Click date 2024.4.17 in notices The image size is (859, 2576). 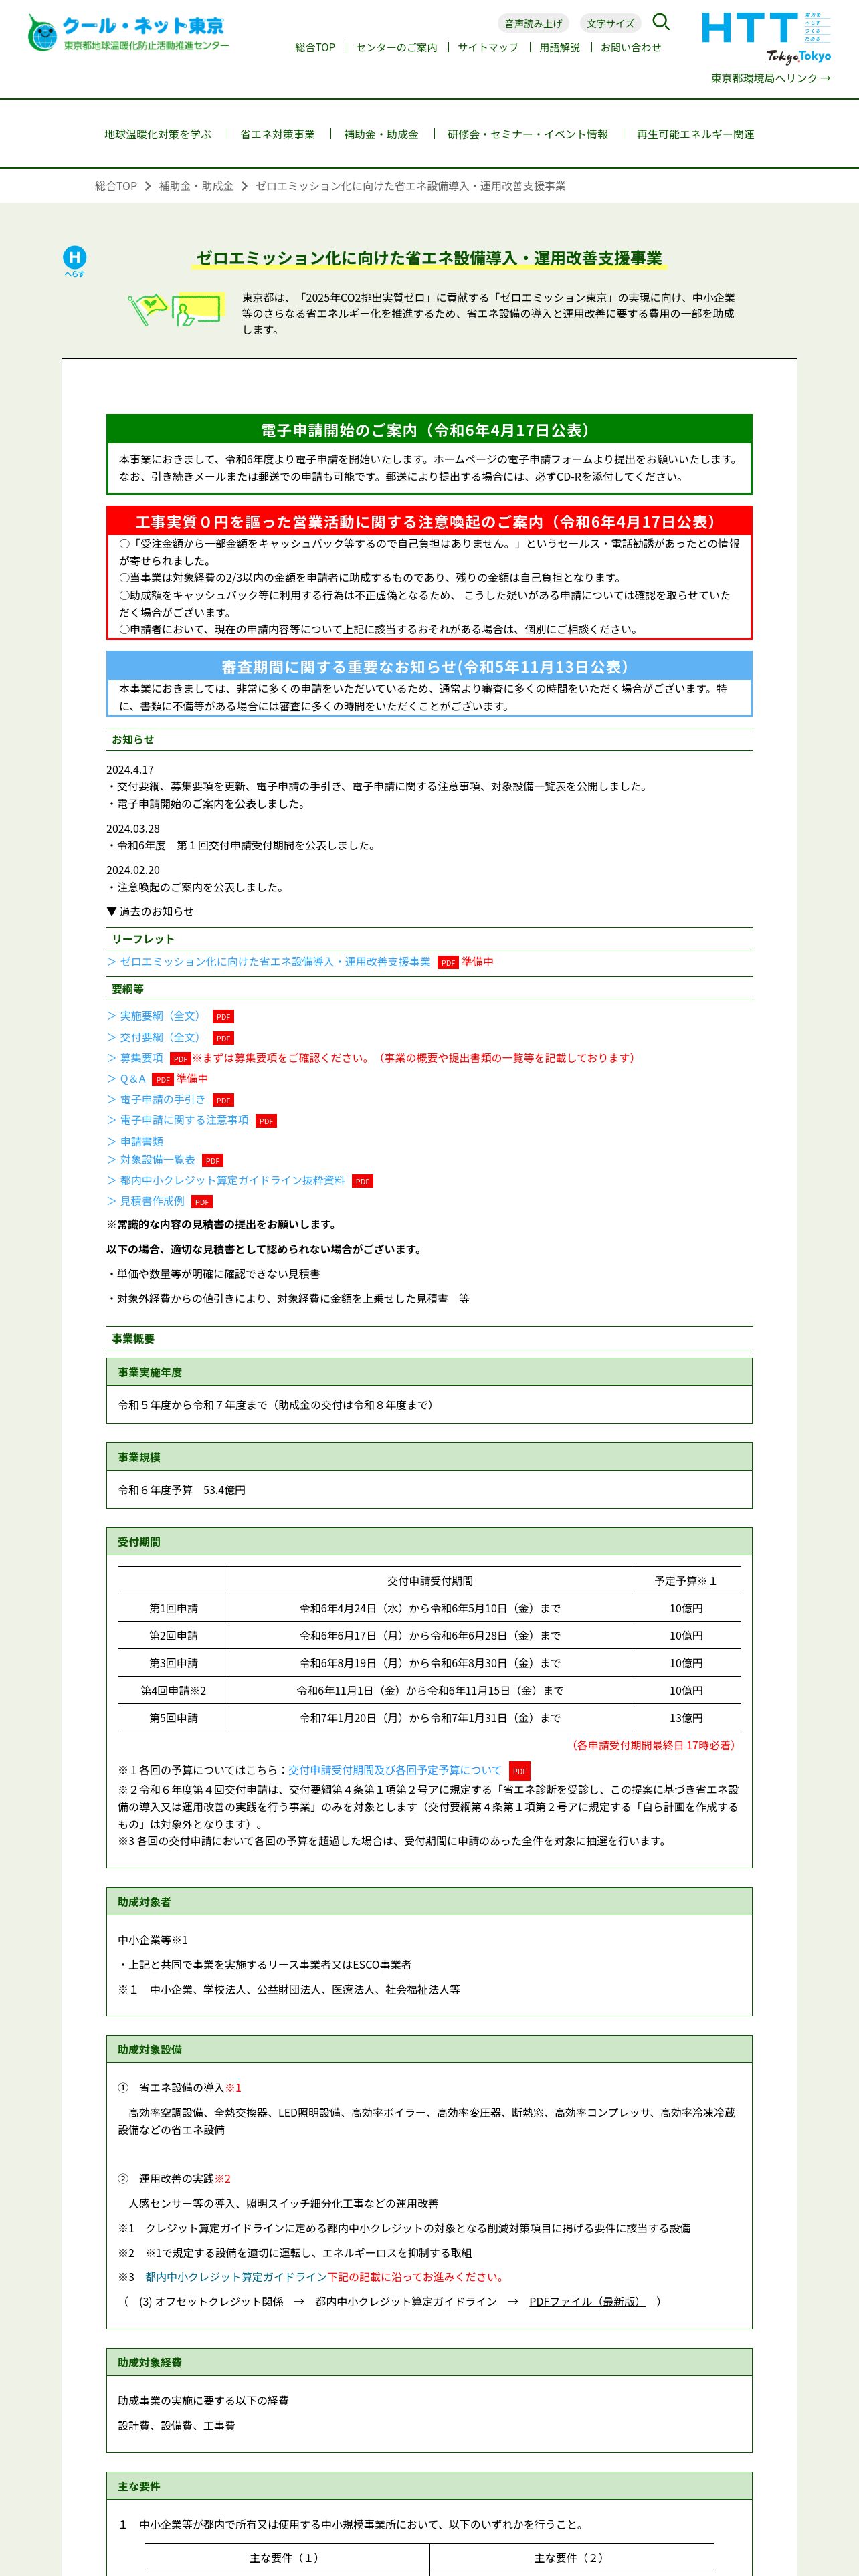[130, 770]
